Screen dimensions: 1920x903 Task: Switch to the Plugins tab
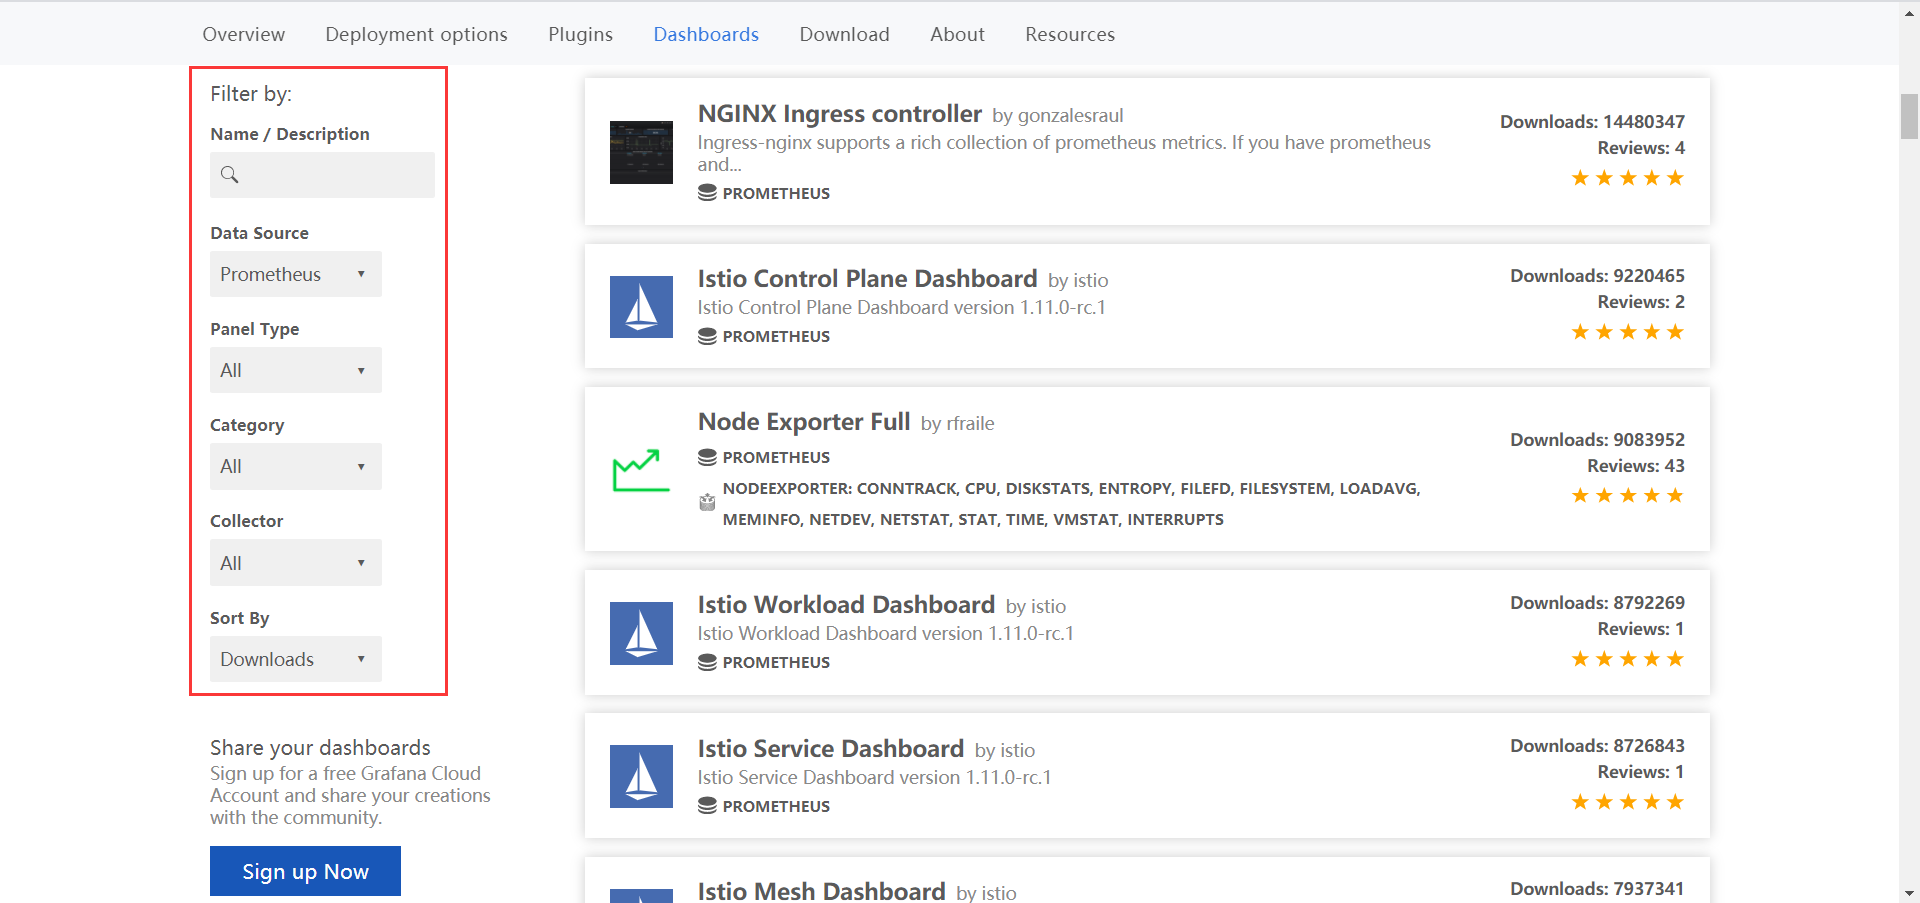pos(580,34)
